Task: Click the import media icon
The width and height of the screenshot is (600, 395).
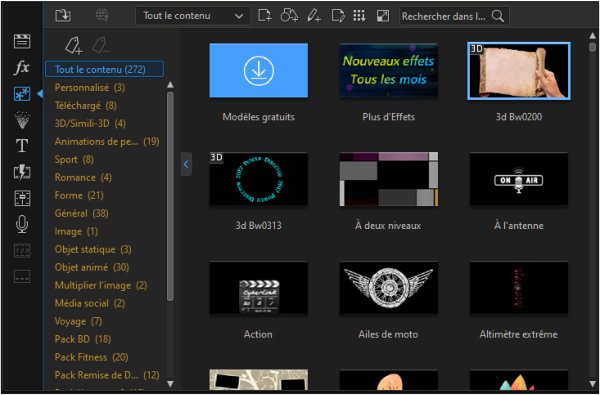Action: tap(63, 16)
